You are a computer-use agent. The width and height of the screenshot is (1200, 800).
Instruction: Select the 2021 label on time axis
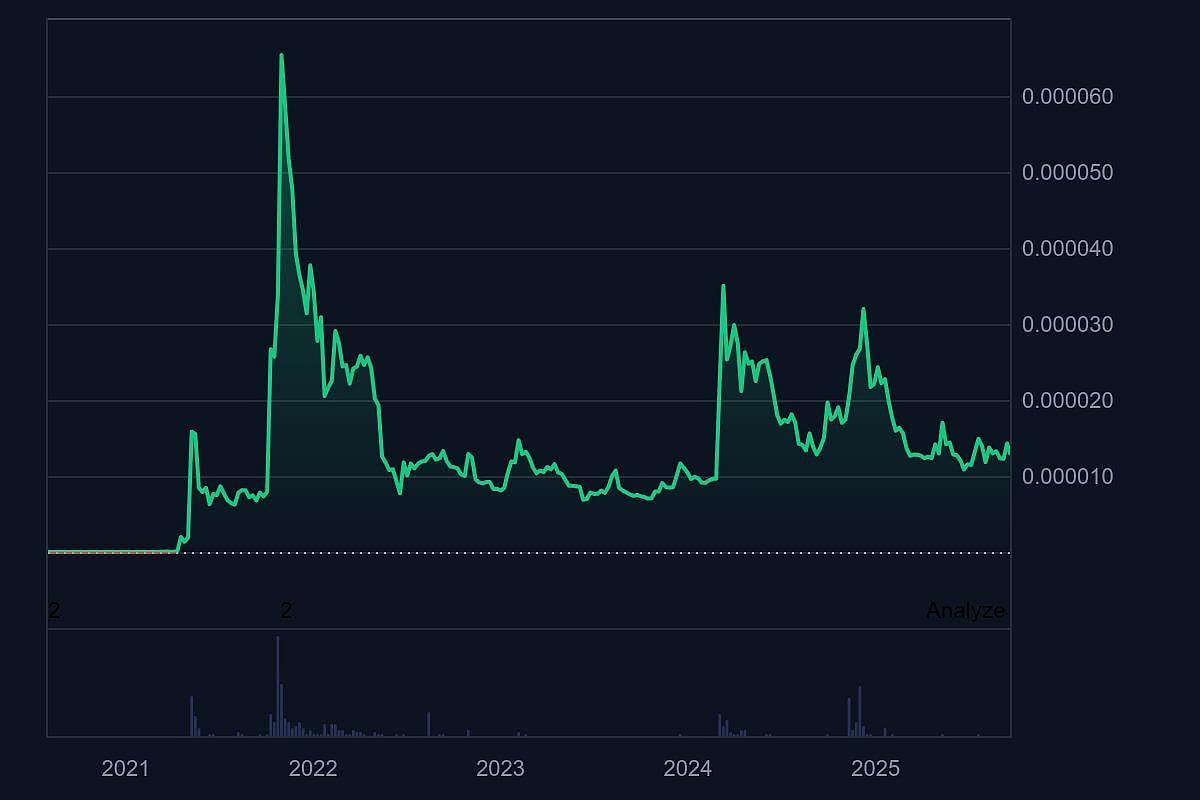click(125, 769)
